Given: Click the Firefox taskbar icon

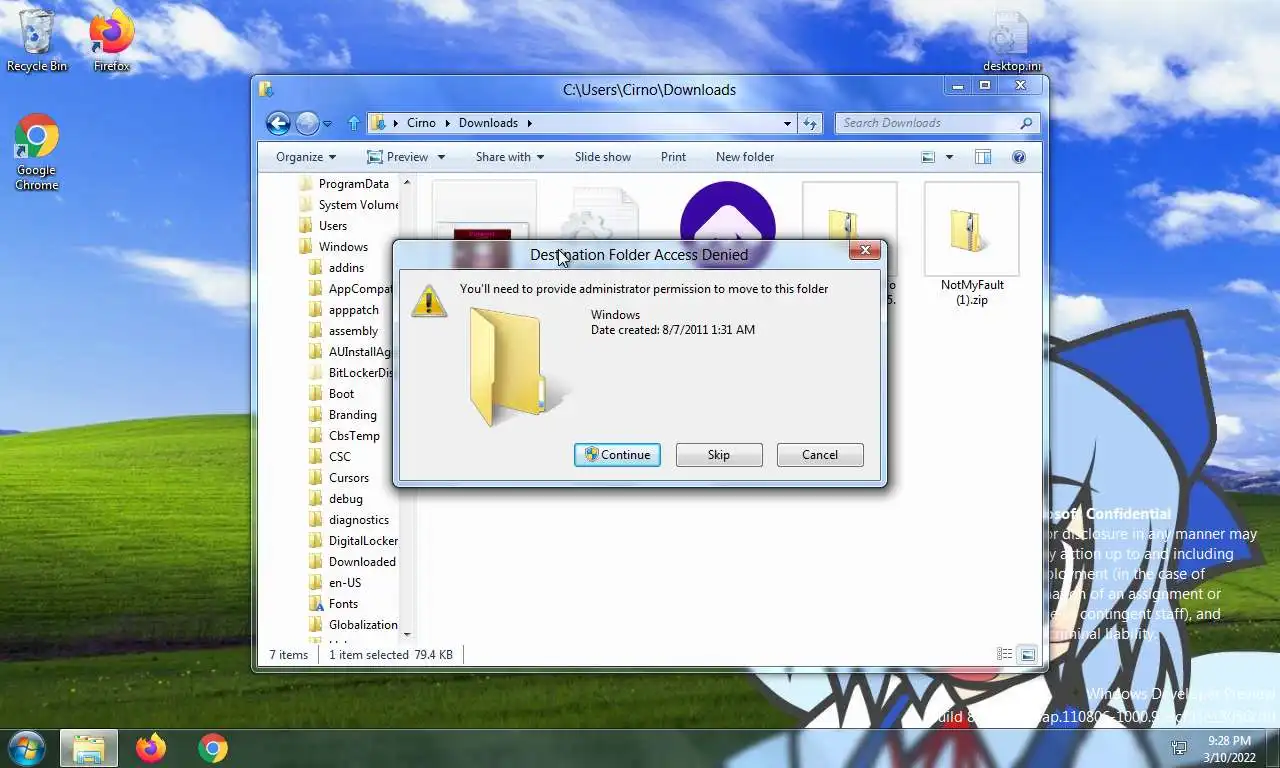Looking at the screenshot, I should (151, 748).
